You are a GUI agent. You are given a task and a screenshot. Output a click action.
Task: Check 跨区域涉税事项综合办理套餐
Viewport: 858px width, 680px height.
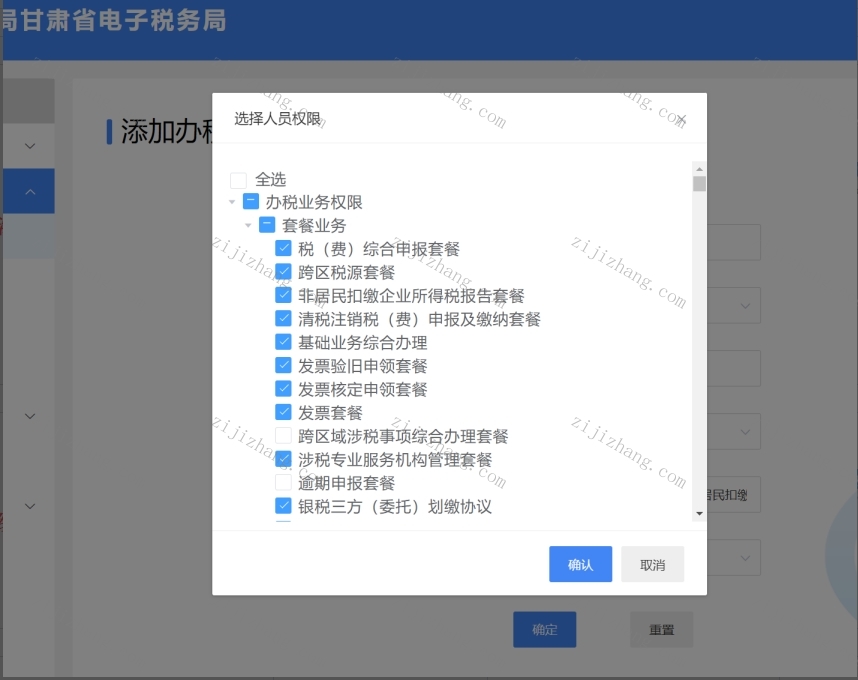click(x=283, y=435)
